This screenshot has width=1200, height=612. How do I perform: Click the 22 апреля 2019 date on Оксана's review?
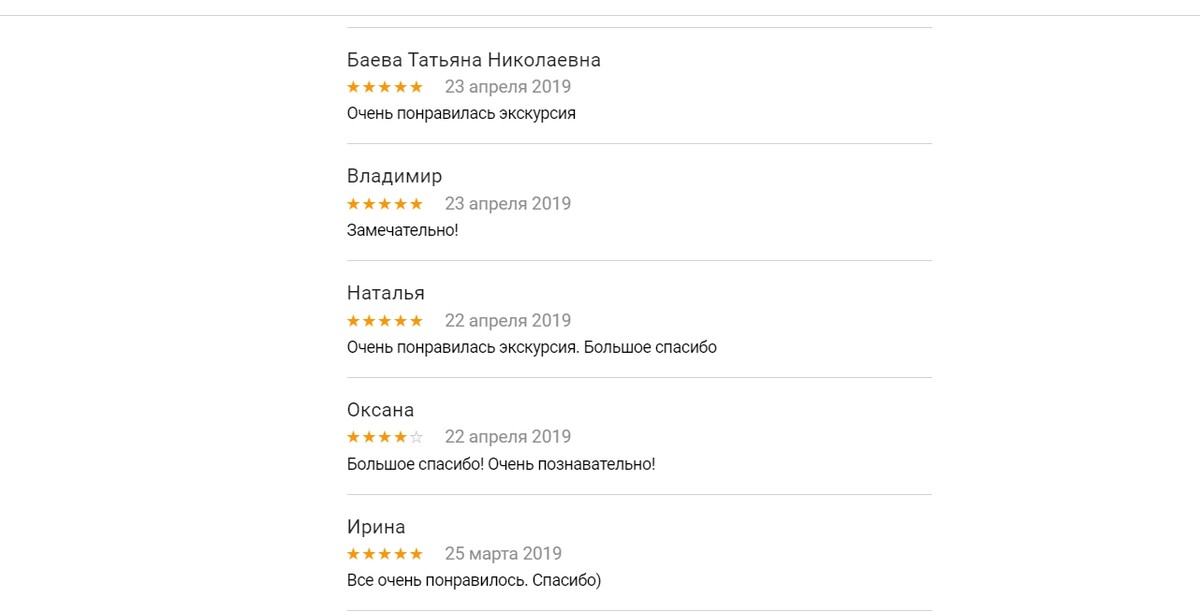507,437
